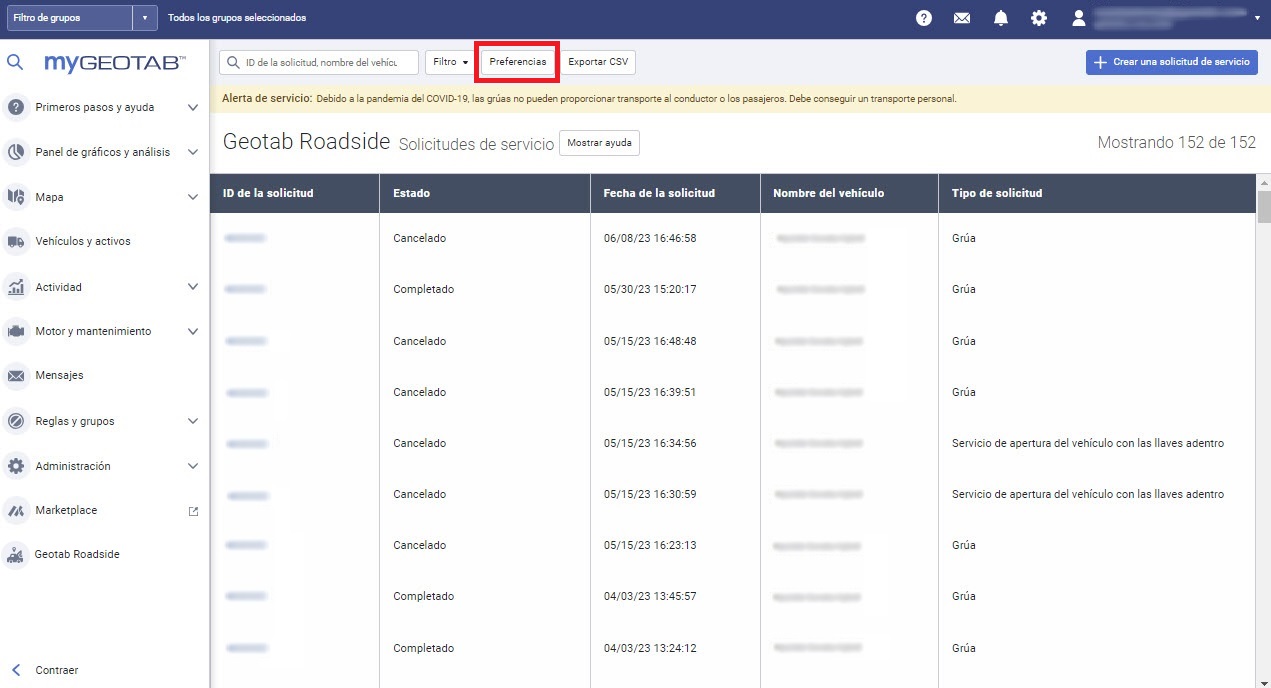Viewport: 1271px width, 688px height.
Task: Expand Panel de gráficos y análisis chevron
Action: [193, 152]
